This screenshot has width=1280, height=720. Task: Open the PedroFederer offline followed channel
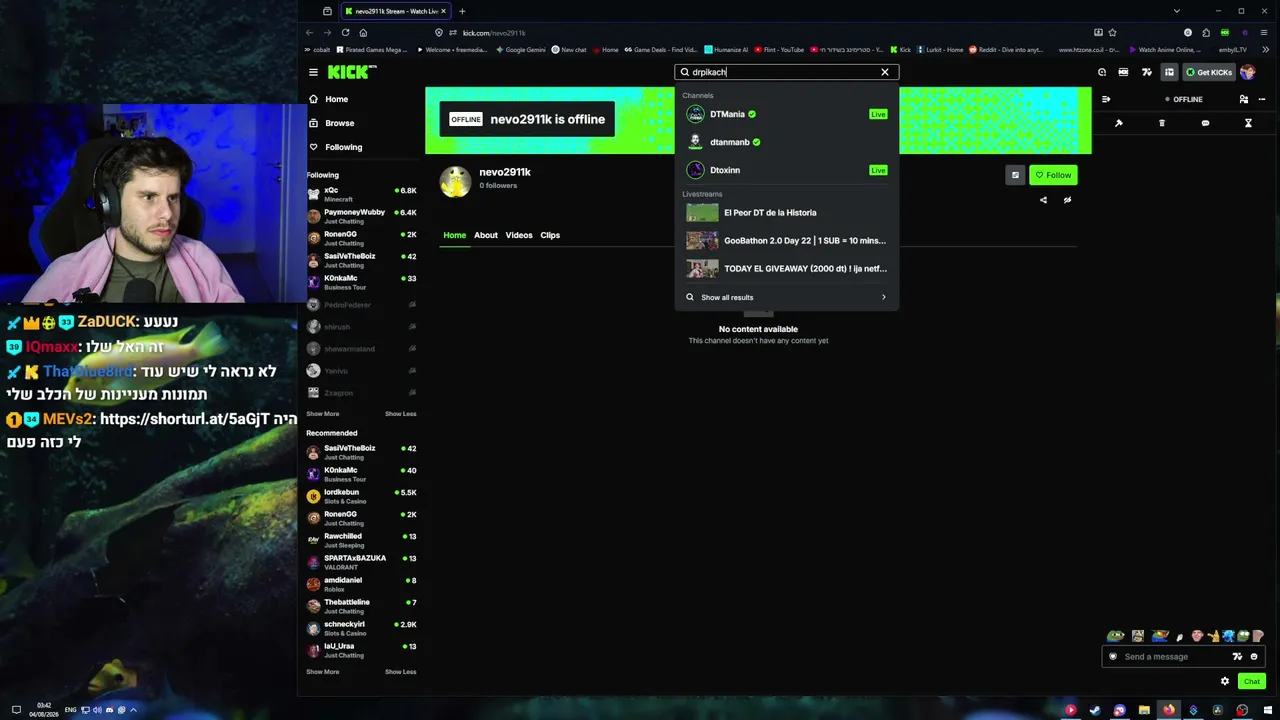362,304
